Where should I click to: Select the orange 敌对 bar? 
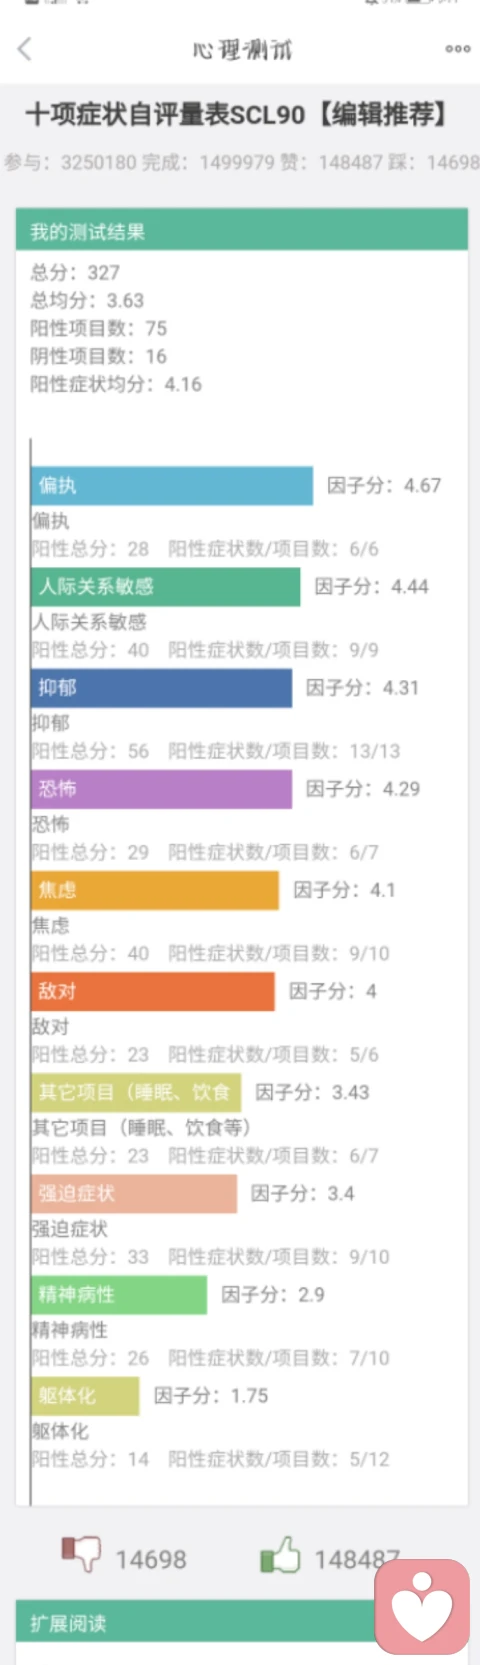click(x=152, y=991)
